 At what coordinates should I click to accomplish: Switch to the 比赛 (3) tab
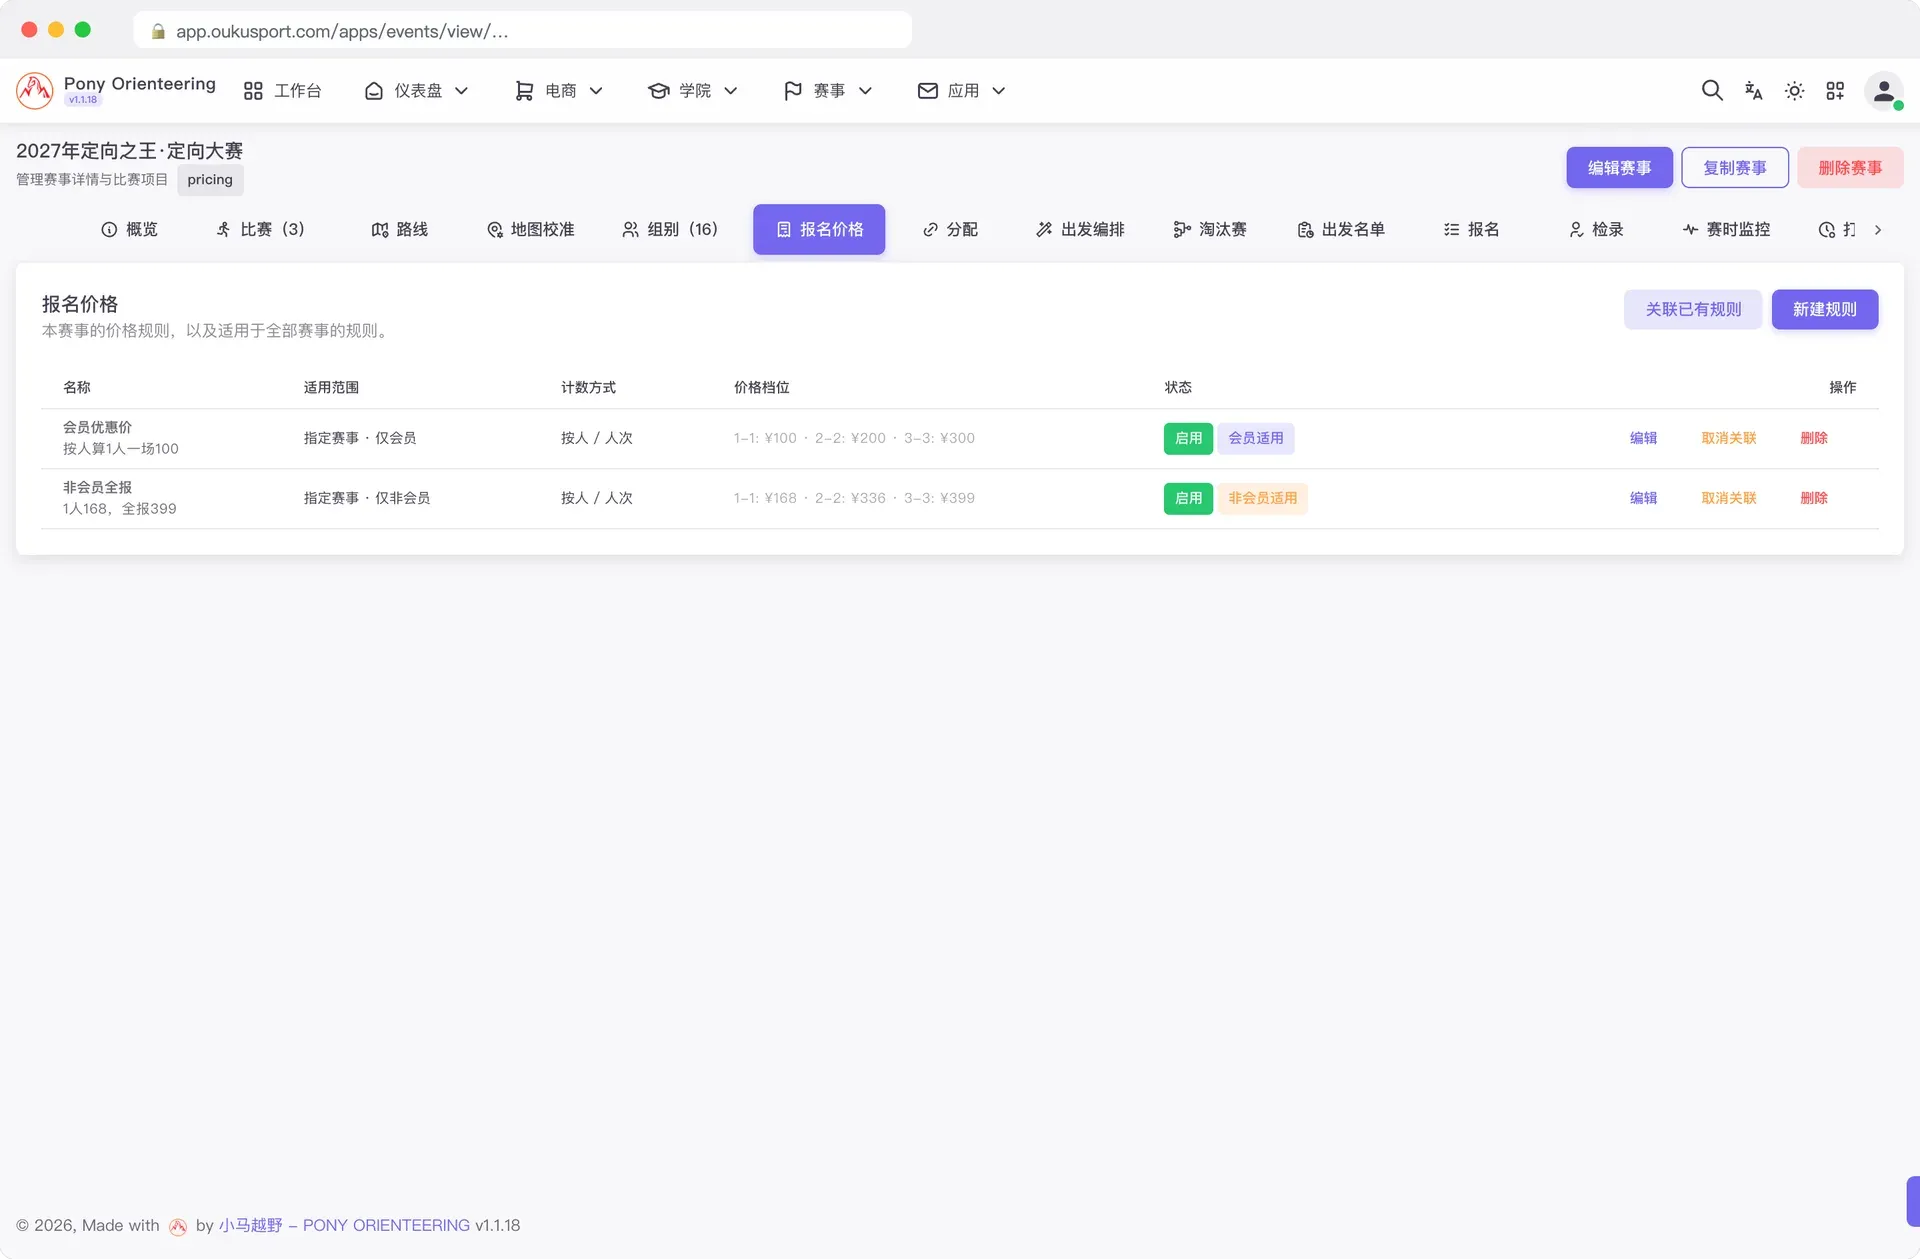pyautogui.click(x=260, y=230)
